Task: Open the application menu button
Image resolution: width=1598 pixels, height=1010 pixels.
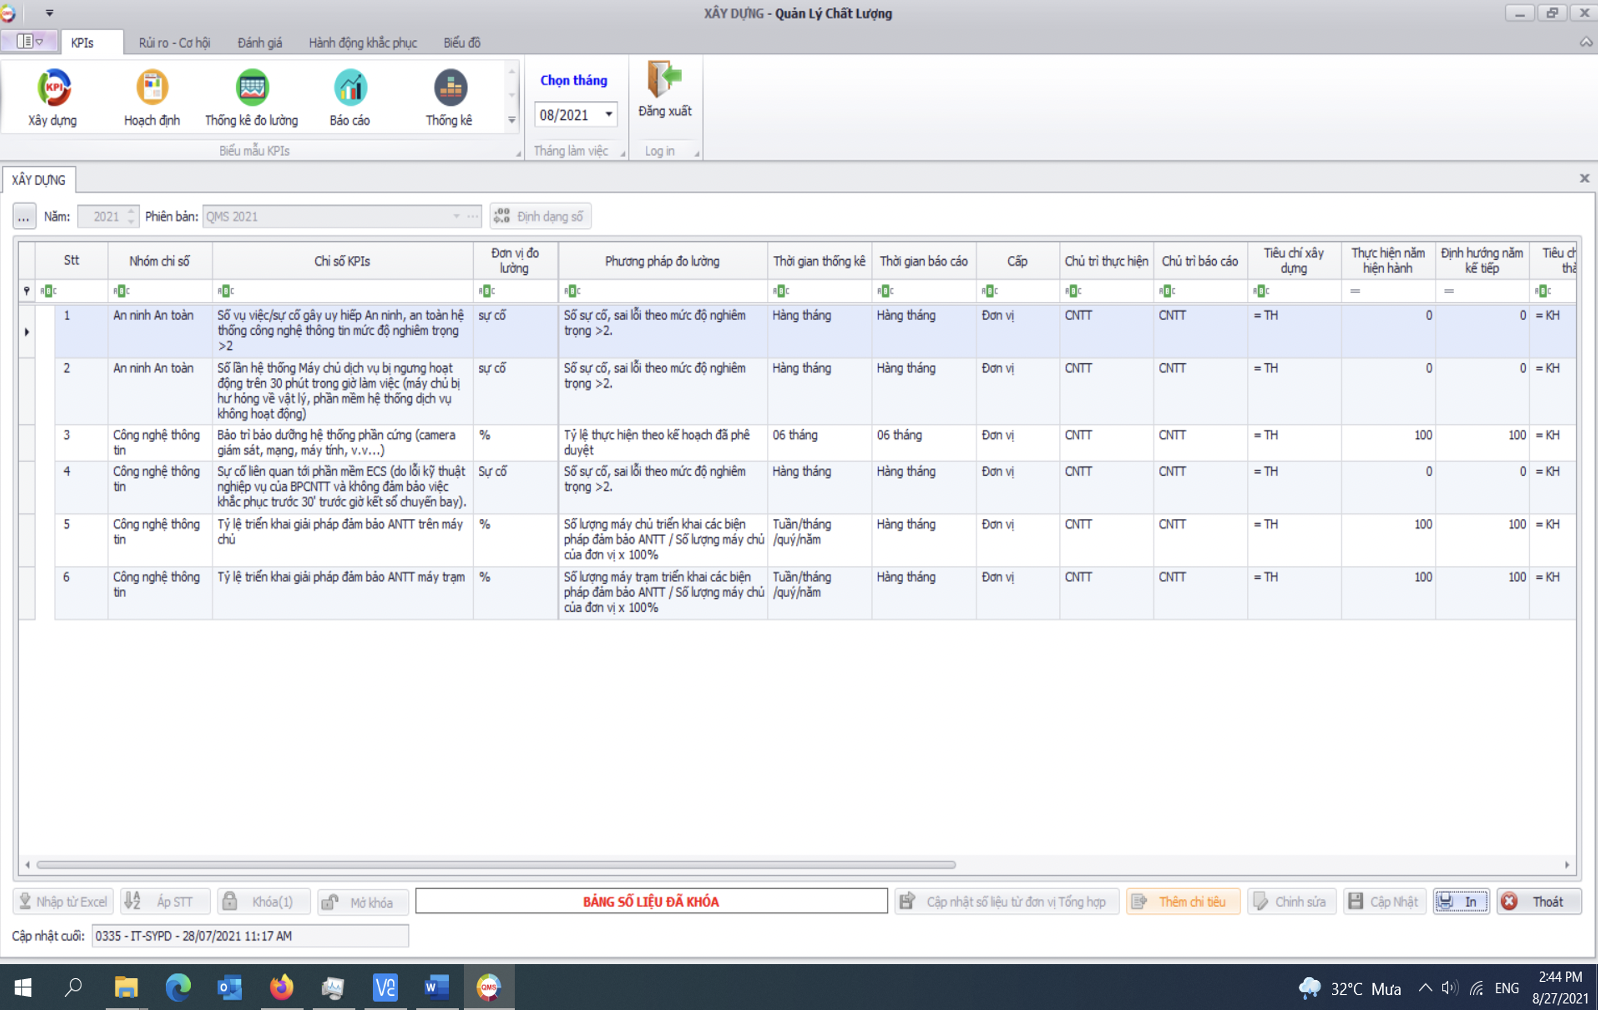Action: (28, 42)
